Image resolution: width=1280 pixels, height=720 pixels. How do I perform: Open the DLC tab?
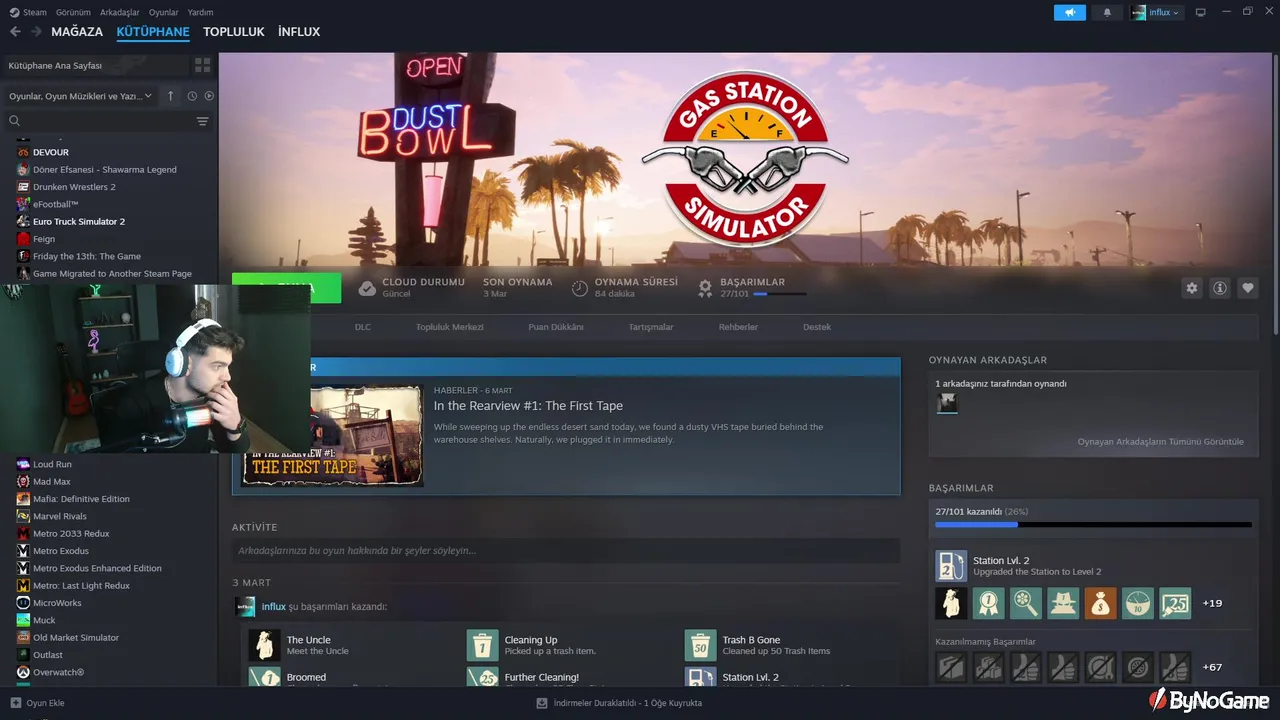tap(363, 327)
